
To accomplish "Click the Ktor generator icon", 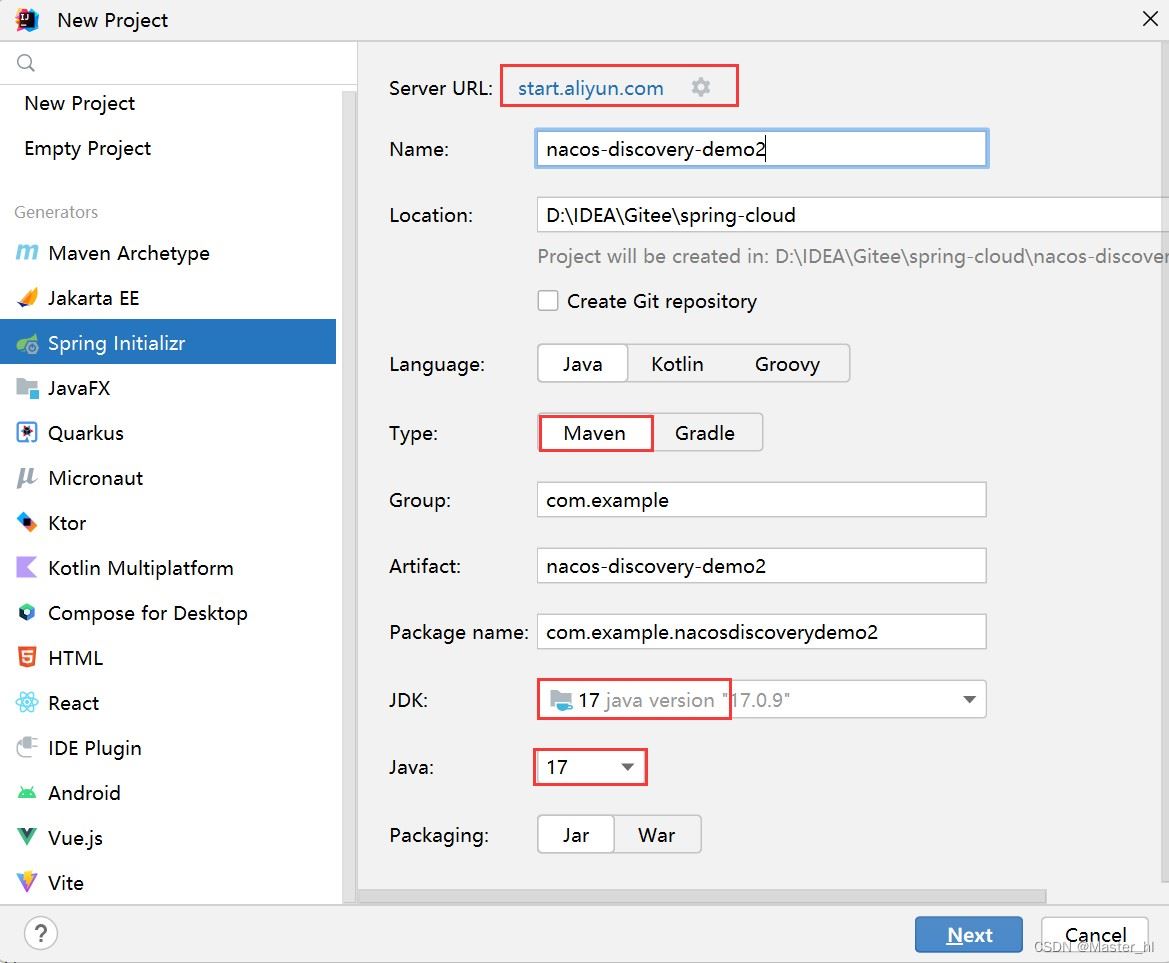I will pyautogui.click(x=27, y=523).
